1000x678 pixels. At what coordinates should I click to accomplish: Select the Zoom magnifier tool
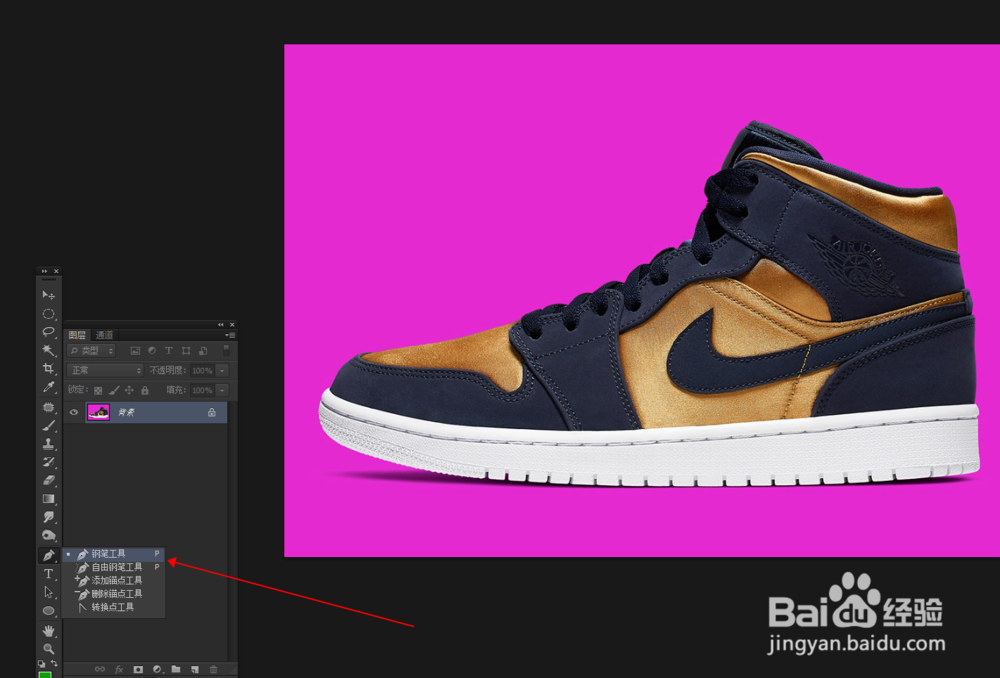click(x=48, y=649)
